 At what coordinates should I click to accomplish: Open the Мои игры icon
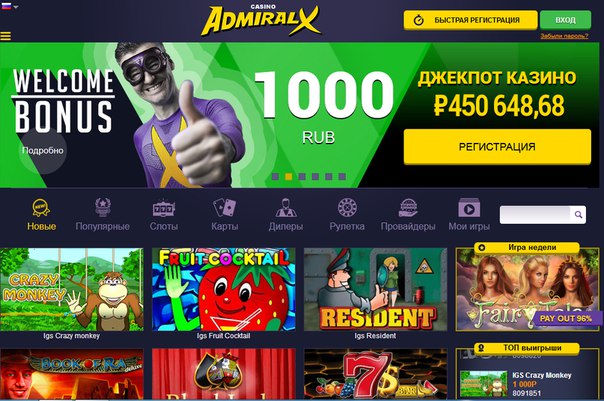pyautogui.click(x=469, y=208)
